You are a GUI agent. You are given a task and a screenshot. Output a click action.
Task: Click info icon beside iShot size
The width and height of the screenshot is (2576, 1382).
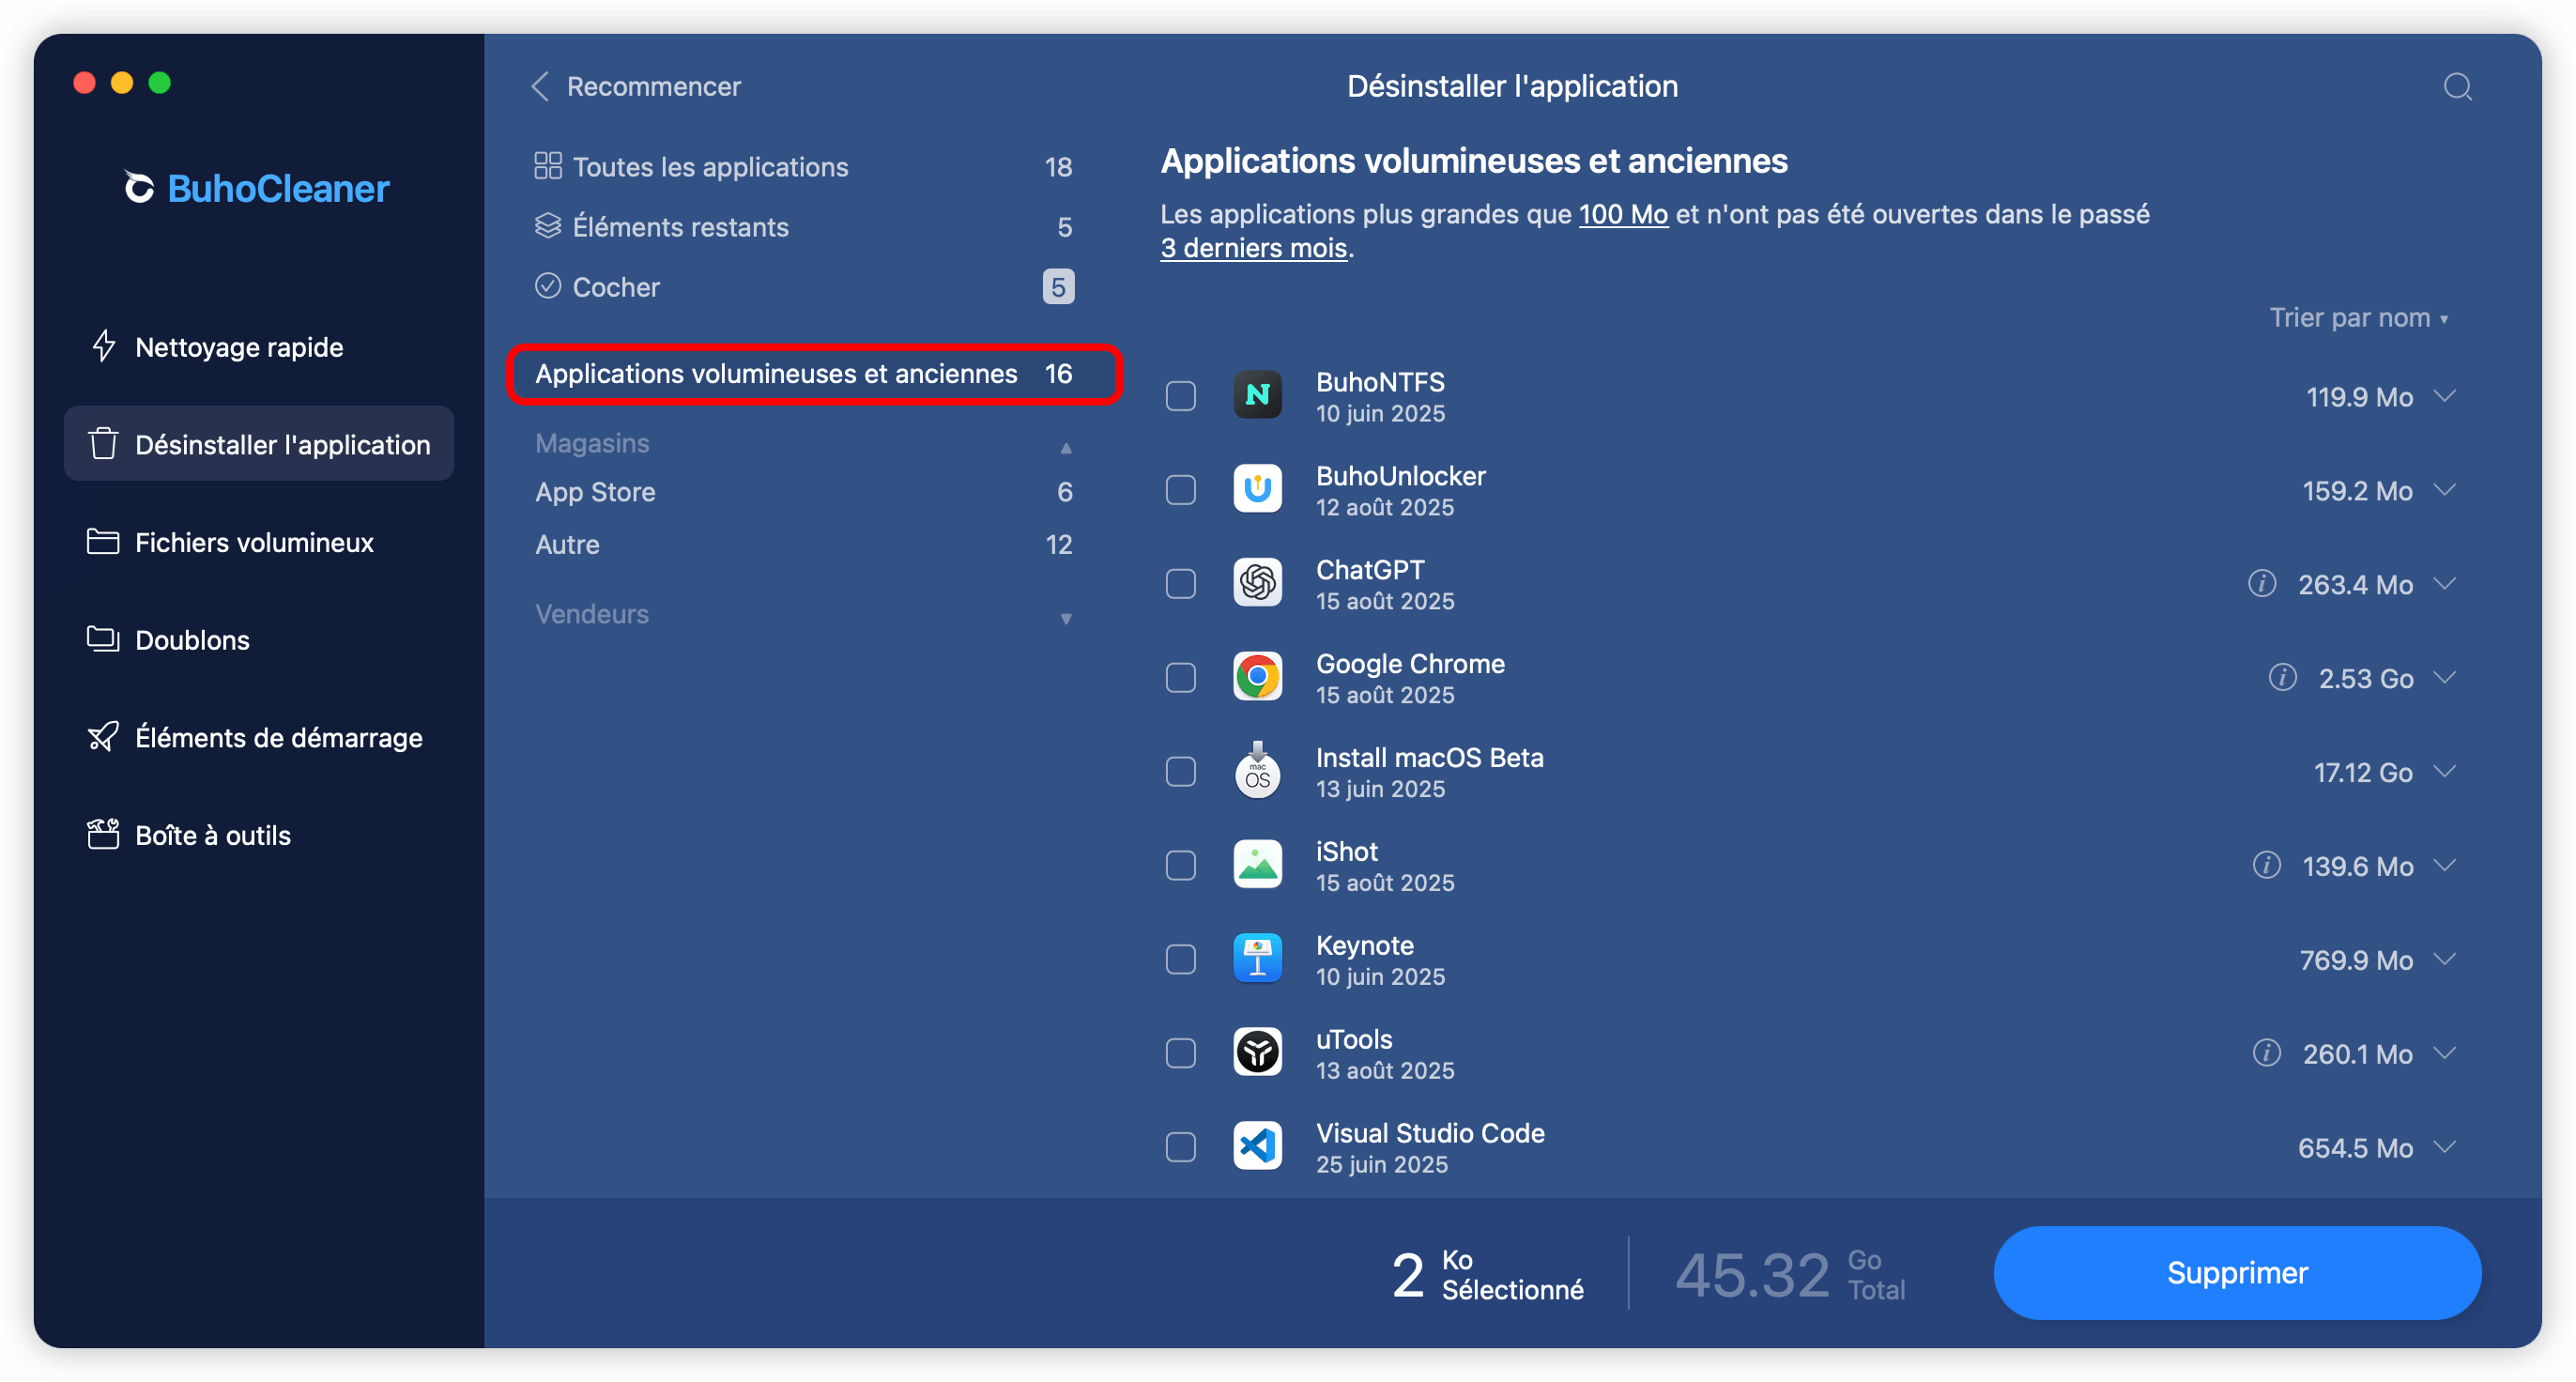pyautogui.click(x=2266, y=865)
